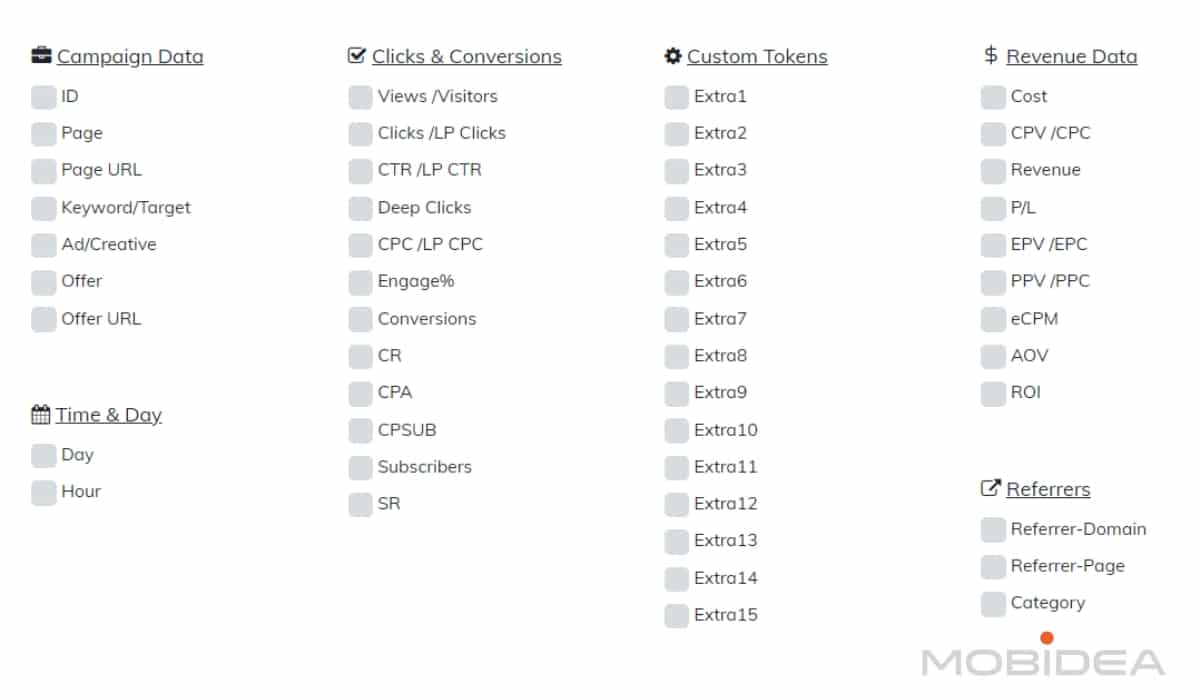Tick the Extra15 checkbox
This screenshot has height=700, width=1200.
pos(677,615)
